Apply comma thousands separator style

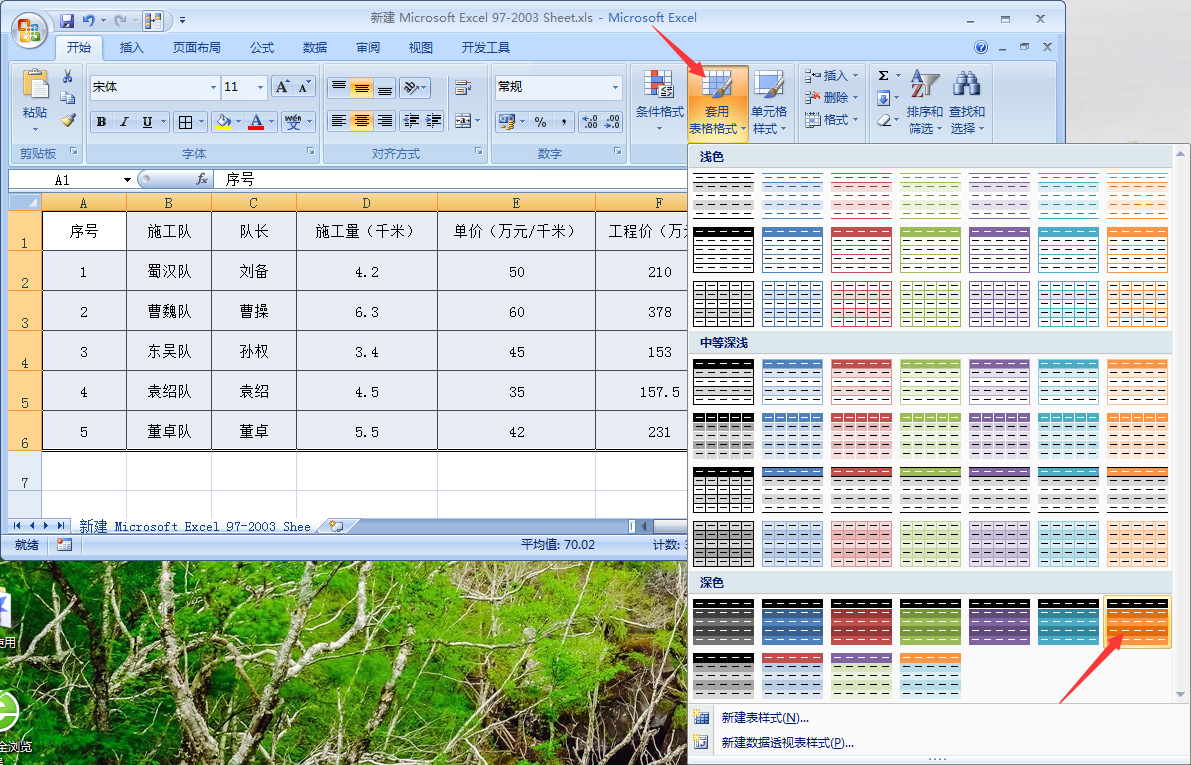coord(563,122)
